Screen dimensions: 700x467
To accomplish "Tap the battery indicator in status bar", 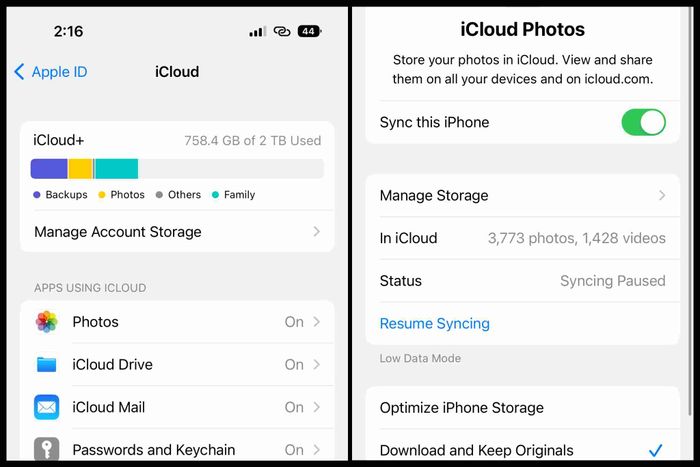I will point(309,31).
